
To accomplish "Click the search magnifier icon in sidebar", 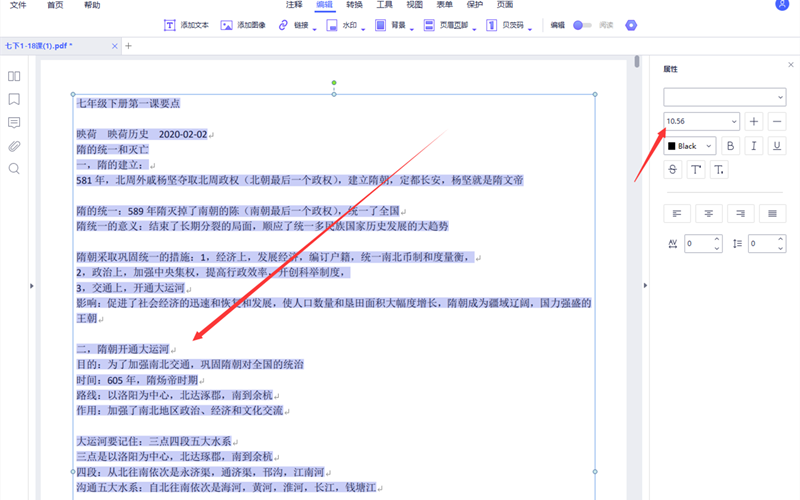I will [x=14, y=169].
